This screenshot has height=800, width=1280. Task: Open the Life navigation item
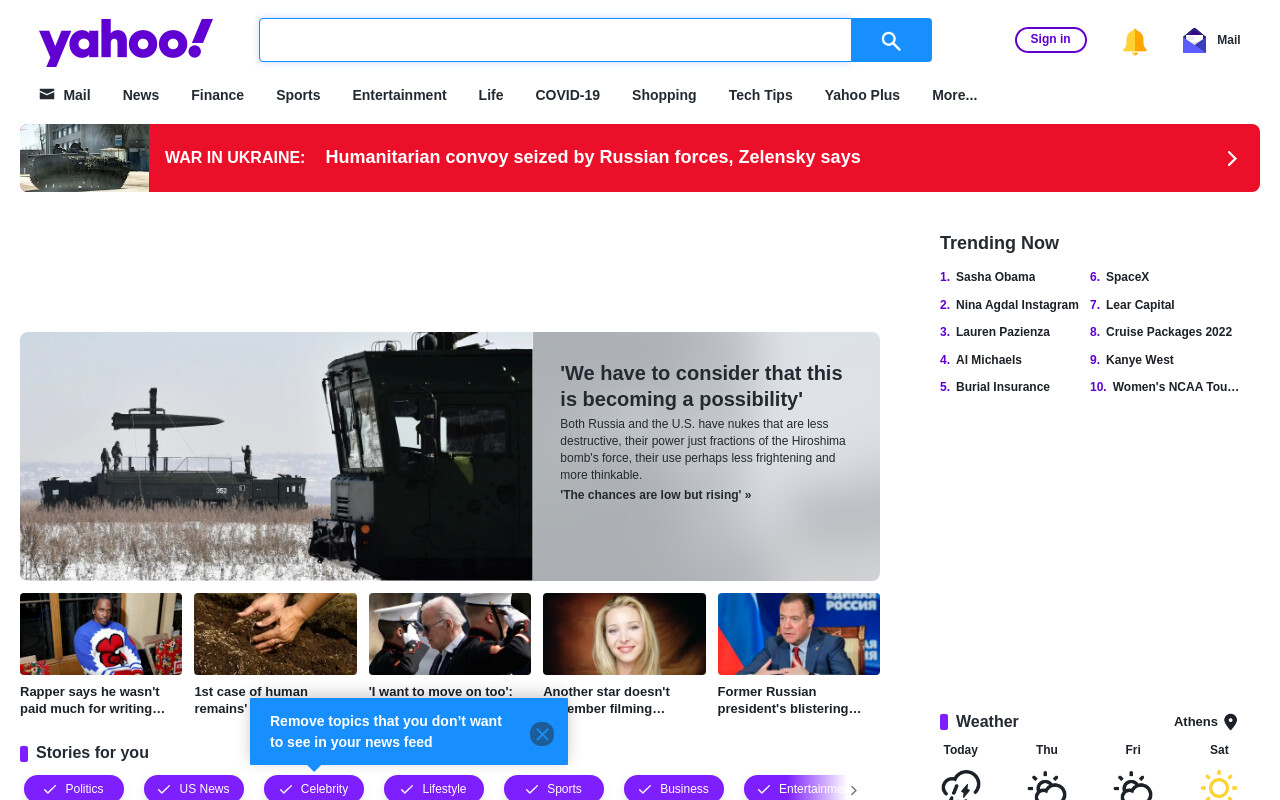pos(491,95)
